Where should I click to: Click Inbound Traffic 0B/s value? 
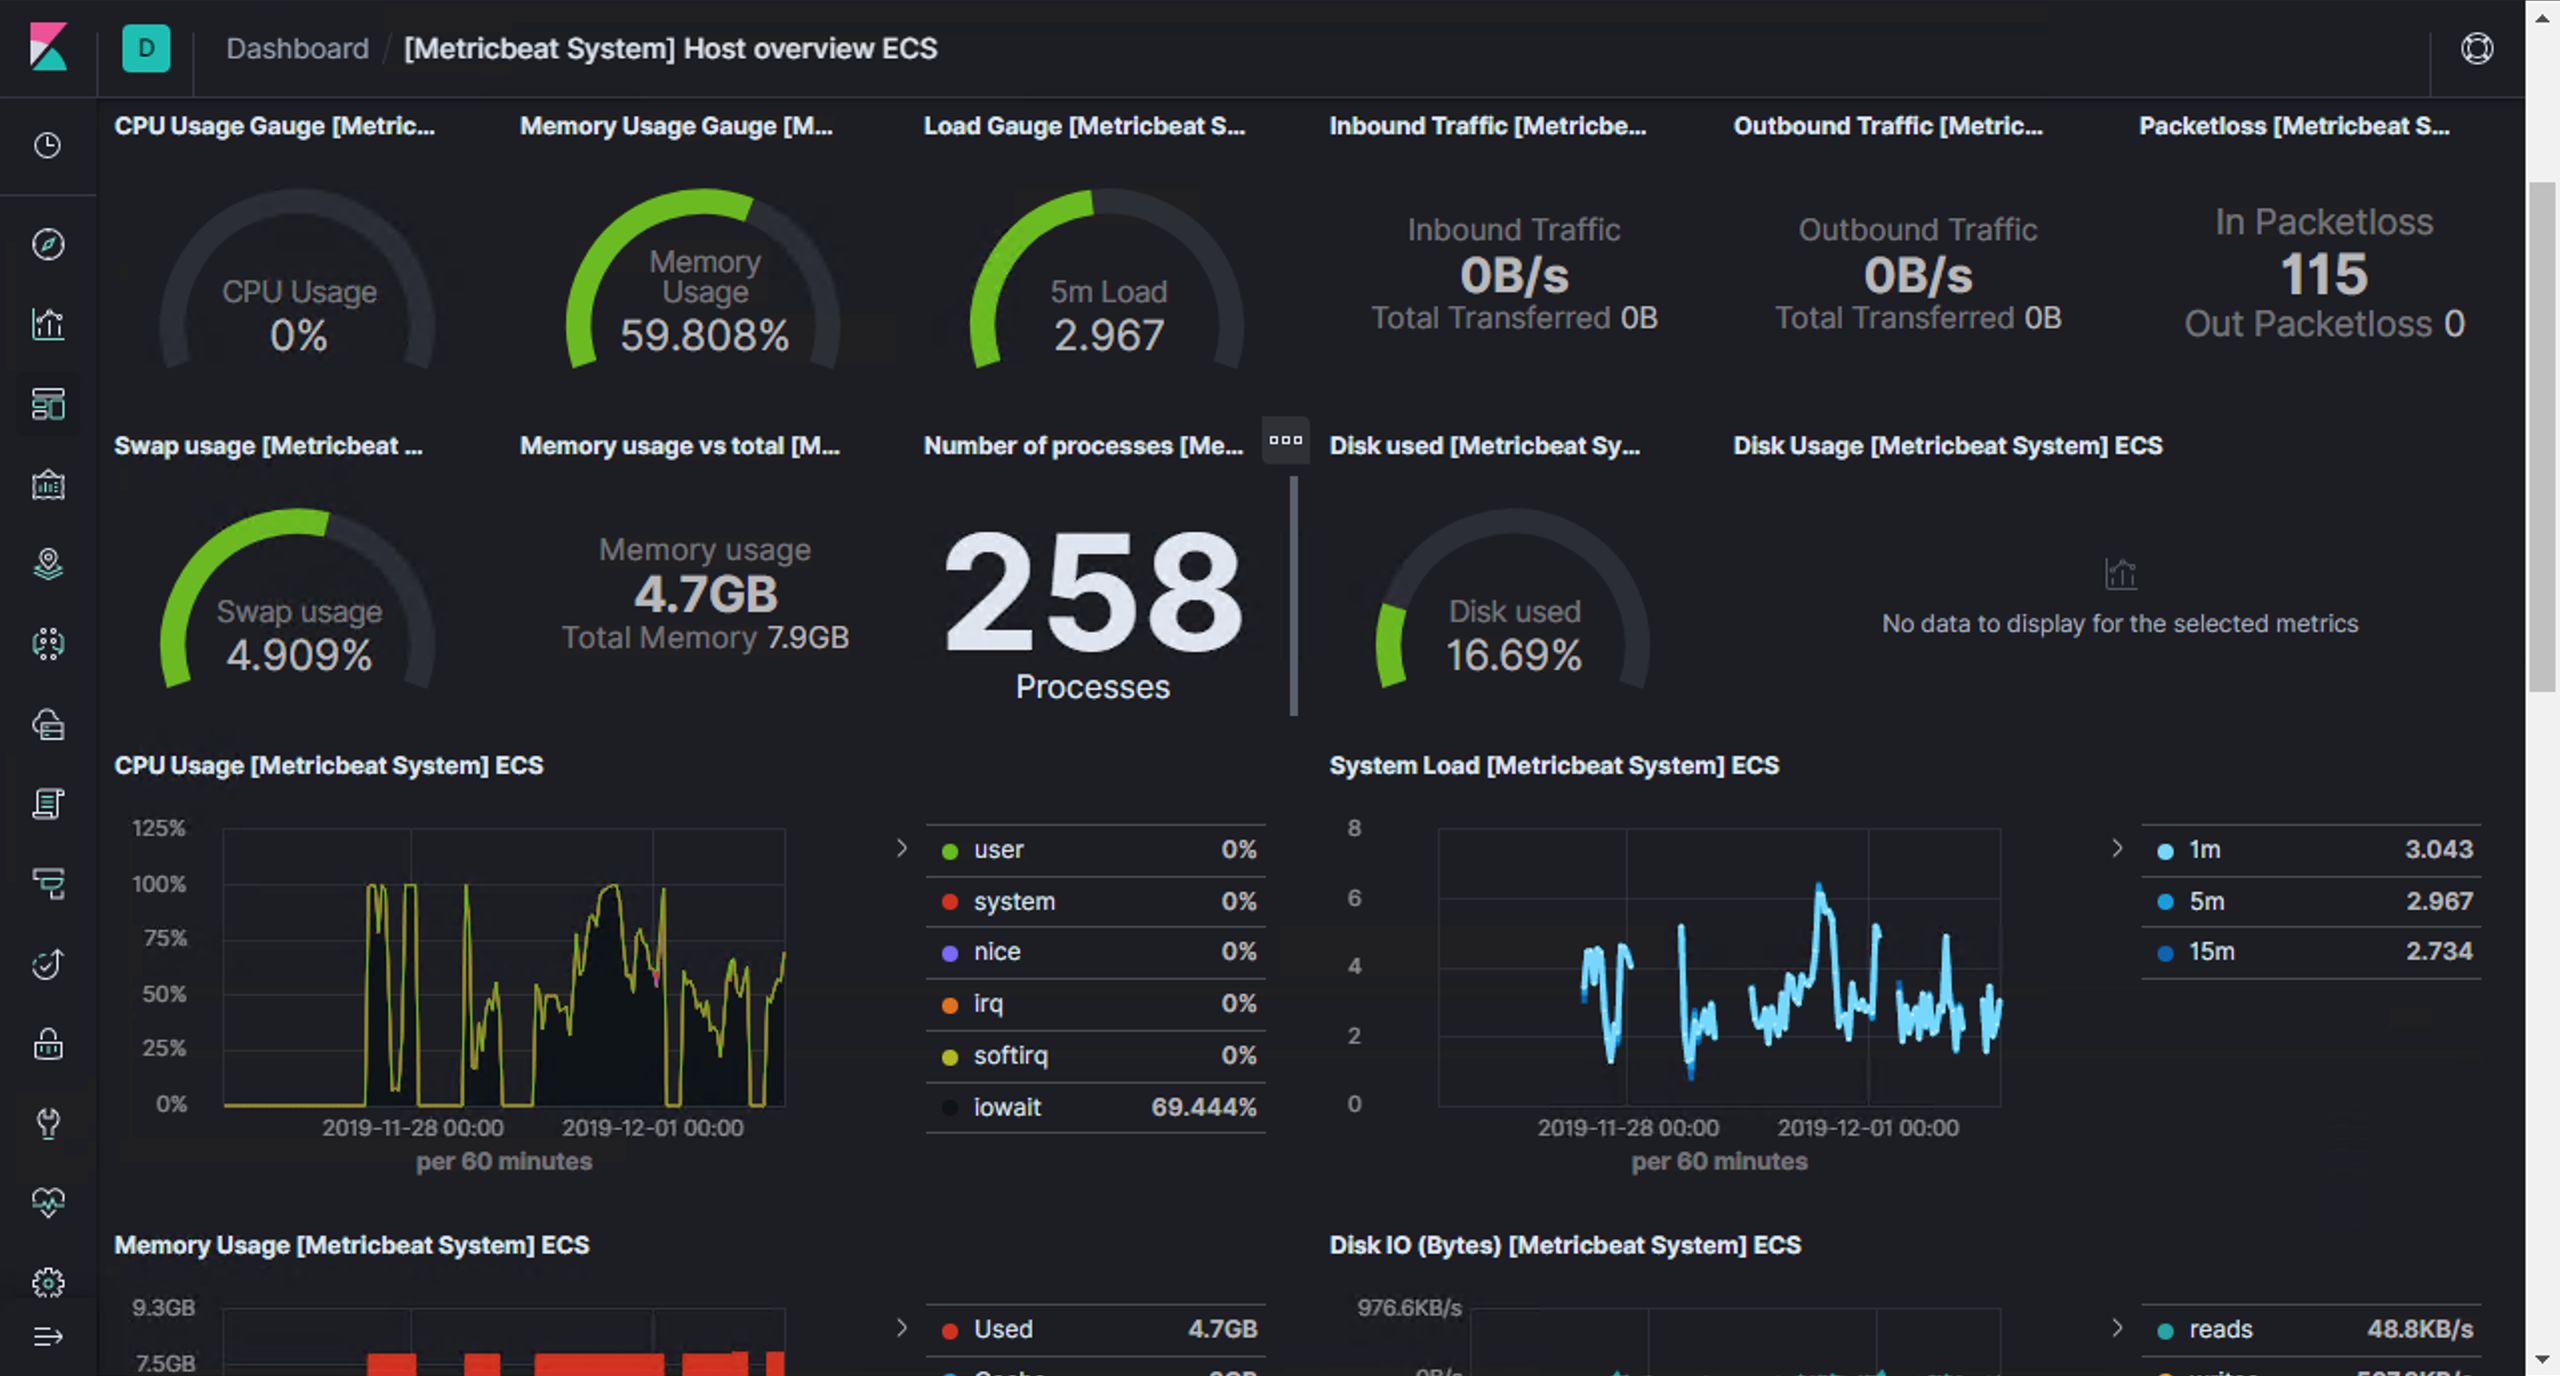point(1514,276)
